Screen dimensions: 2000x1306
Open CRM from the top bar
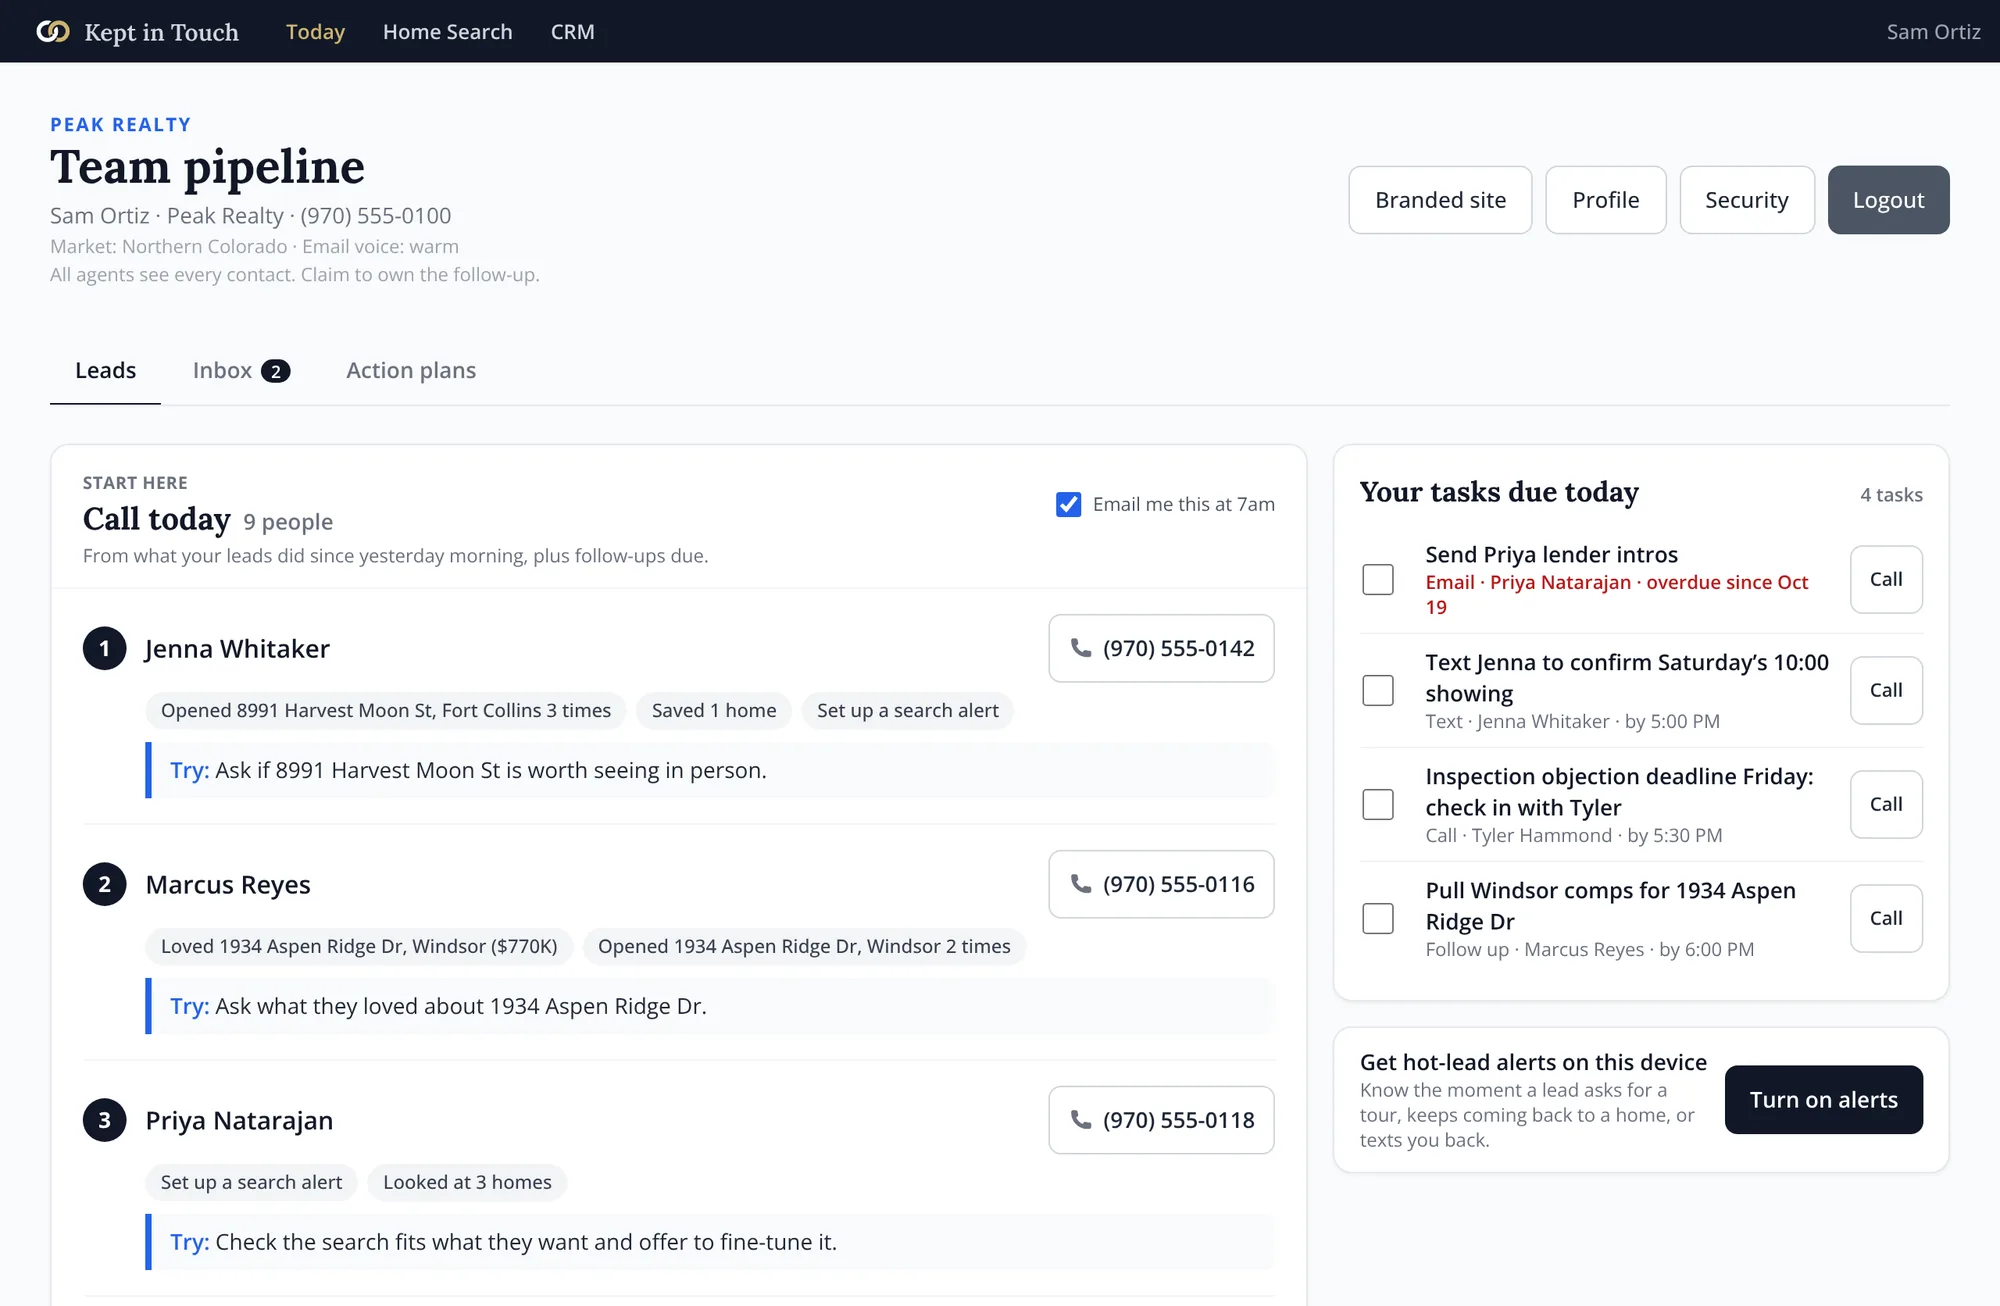pos(572,32)
